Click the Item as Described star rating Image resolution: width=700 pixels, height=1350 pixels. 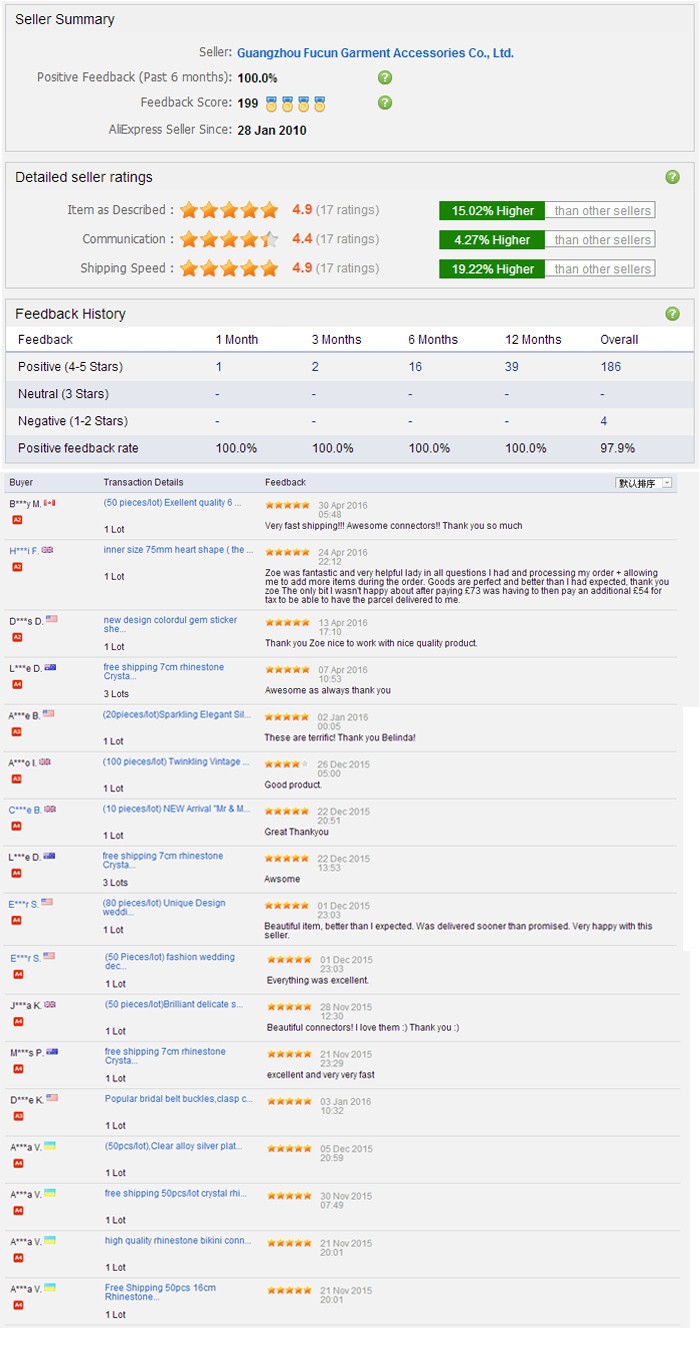tap(230, 210)
